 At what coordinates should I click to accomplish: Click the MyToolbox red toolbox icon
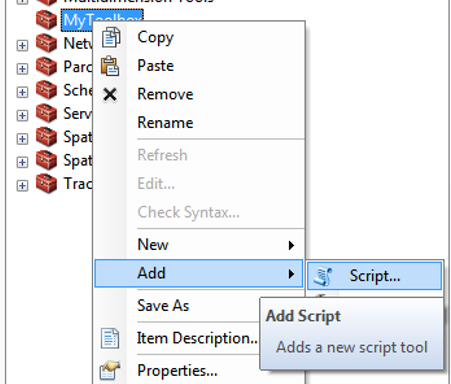[46, 20]
